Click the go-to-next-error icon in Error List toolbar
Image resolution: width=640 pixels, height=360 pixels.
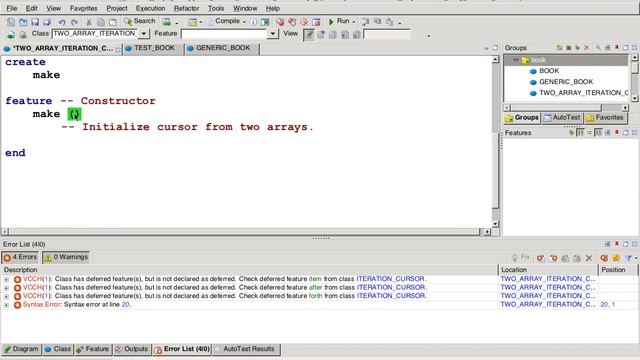(540, 258)
